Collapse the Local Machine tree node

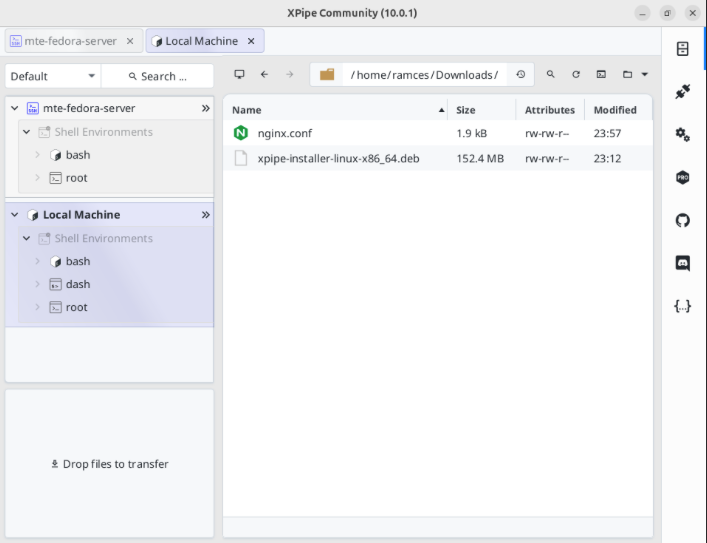pyautogui.click(x=14, y=215)
